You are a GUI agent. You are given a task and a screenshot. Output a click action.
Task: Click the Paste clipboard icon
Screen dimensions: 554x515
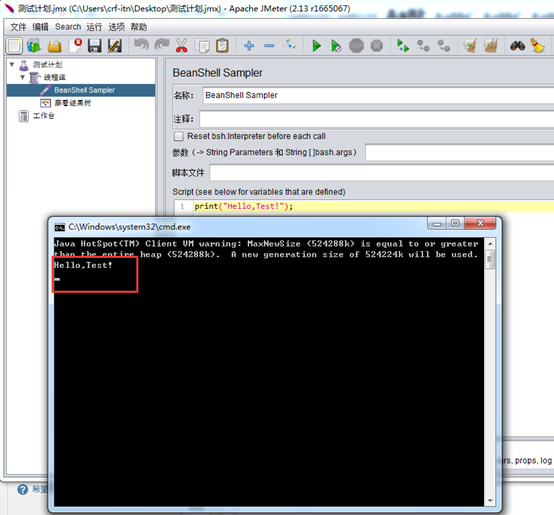coord(222,46)
